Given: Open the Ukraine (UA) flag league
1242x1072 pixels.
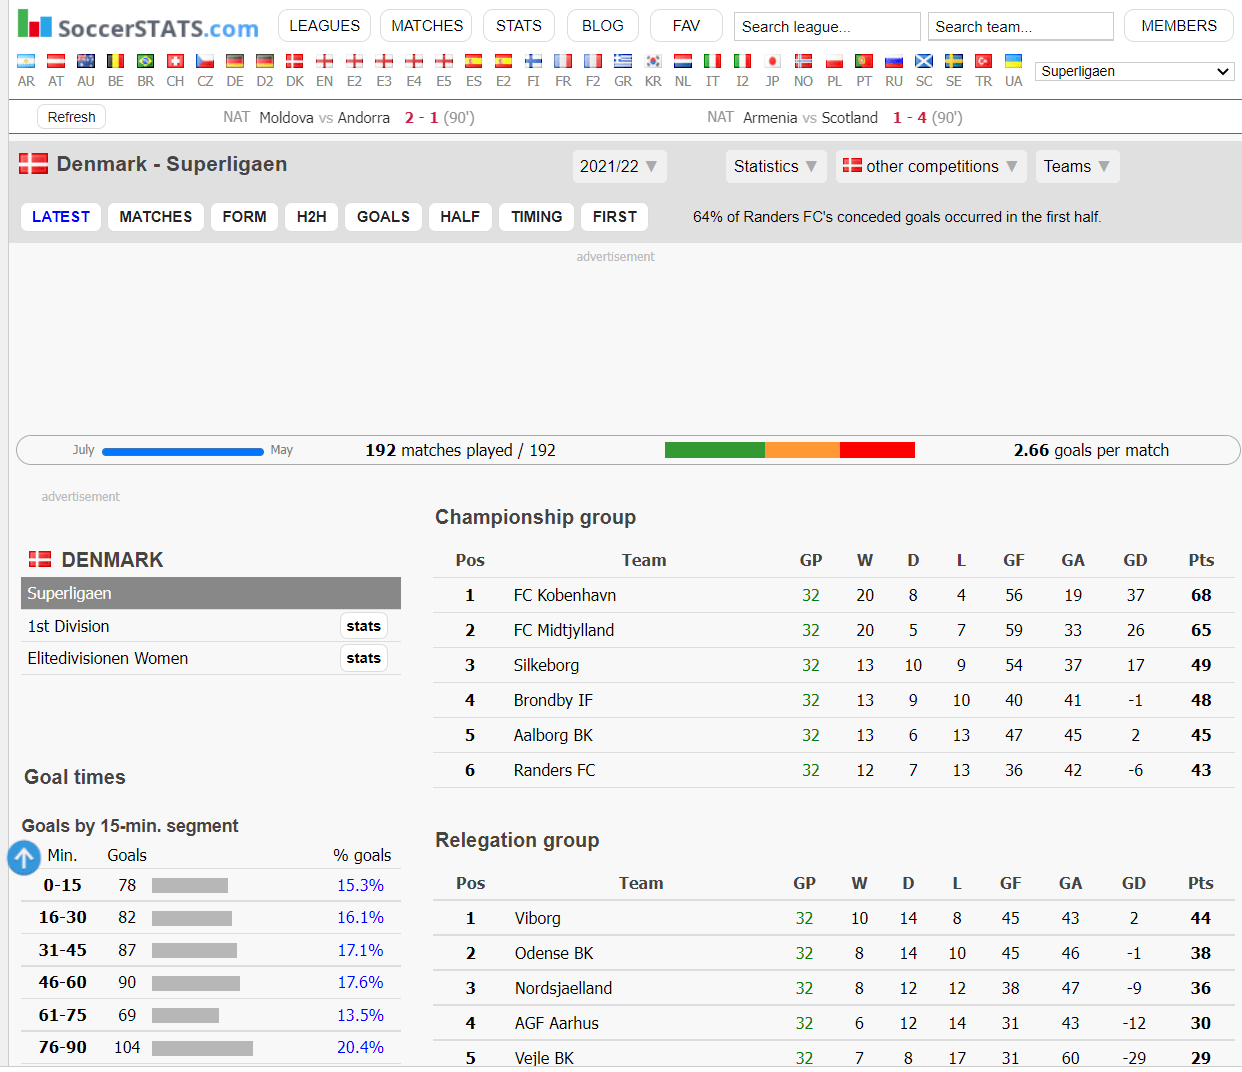Looking at the screenshot, I should 1014,62.
